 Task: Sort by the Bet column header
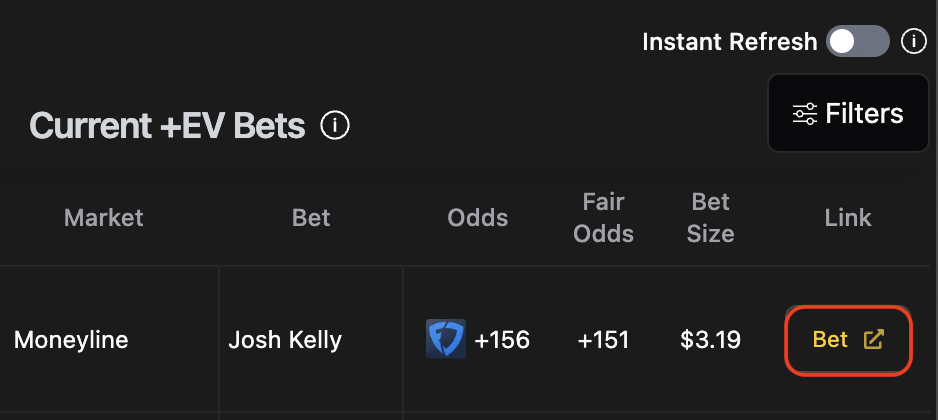coord(311,218)
